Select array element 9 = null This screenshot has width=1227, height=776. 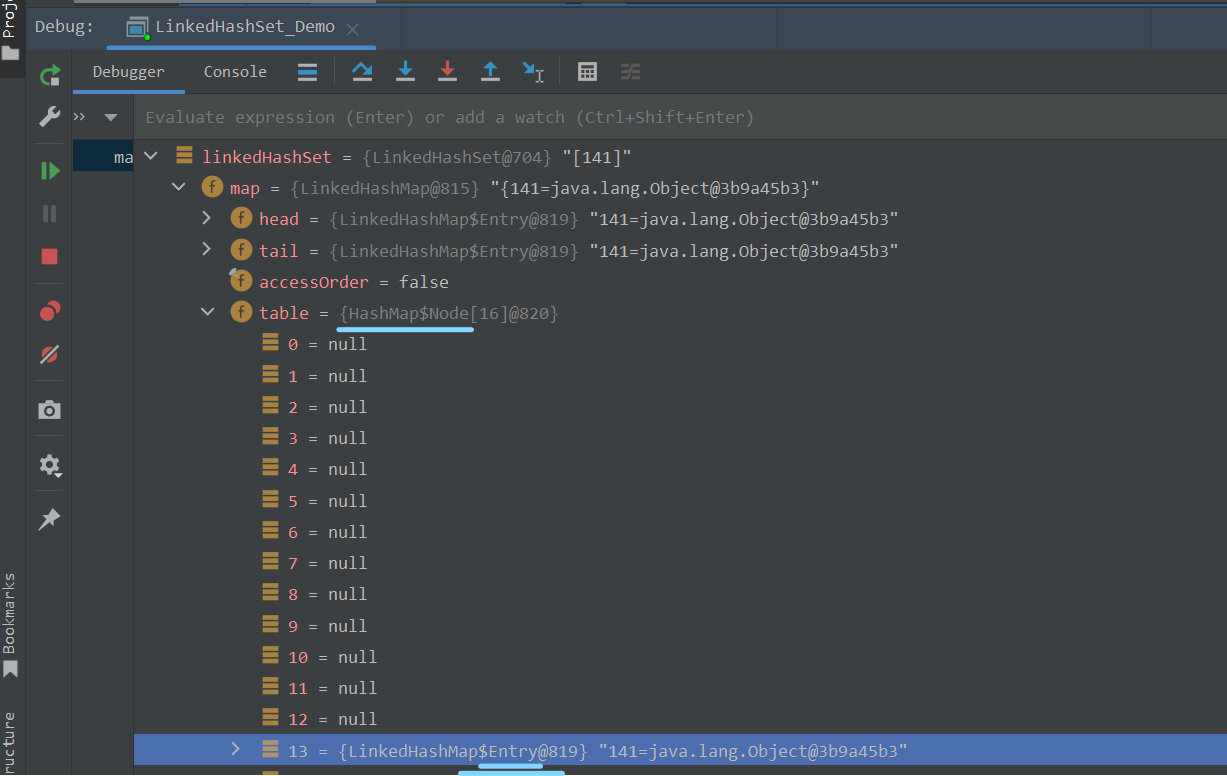[x=680, y=626]
